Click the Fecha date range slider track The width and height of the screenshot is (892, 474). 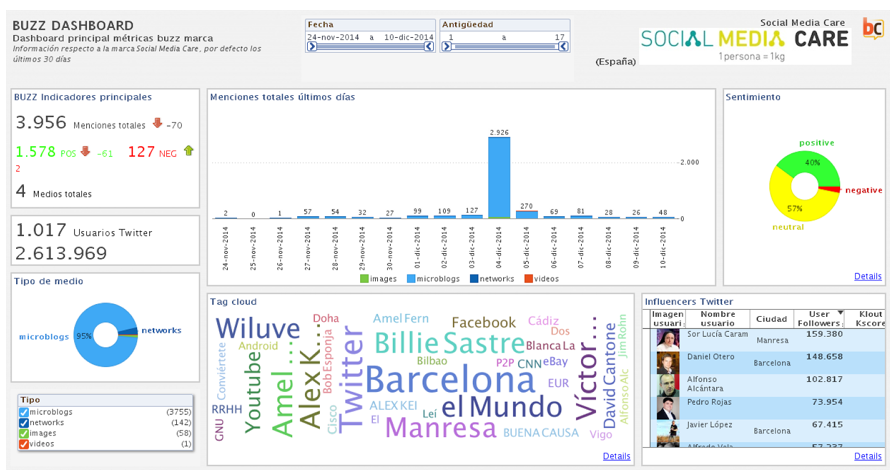click(370, 47)
